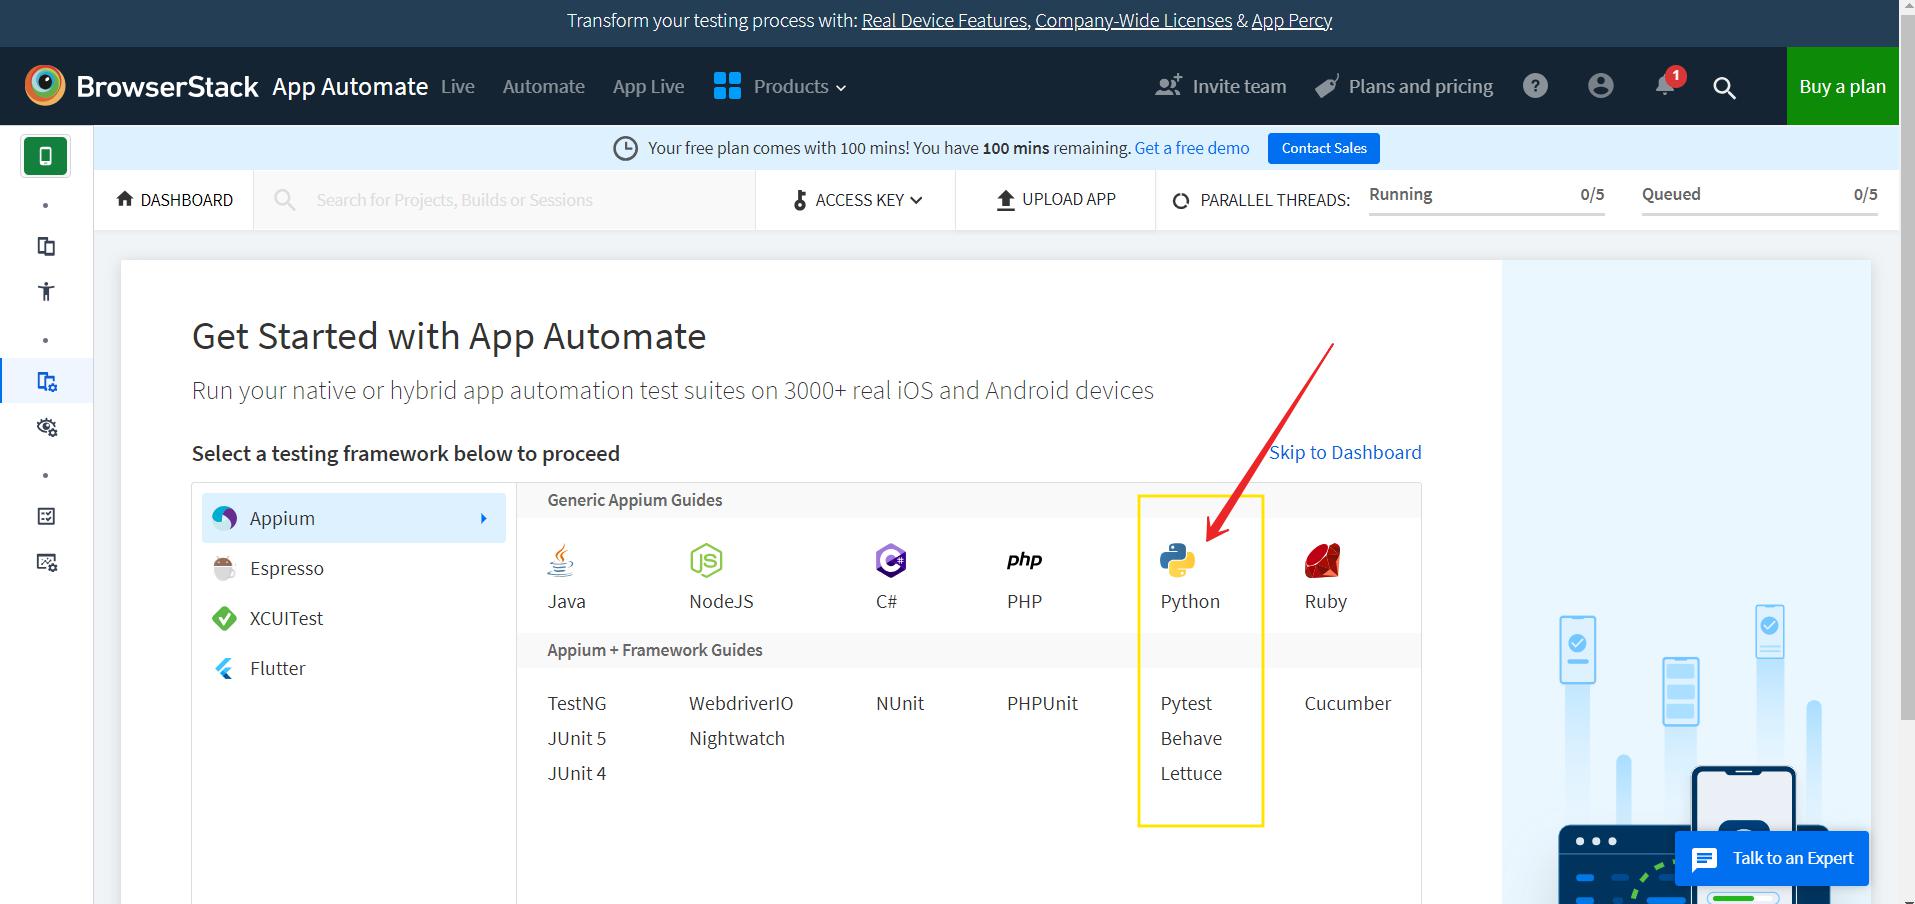
Task: Open the TestNG framework guide
Action: (x=577, y=703)
